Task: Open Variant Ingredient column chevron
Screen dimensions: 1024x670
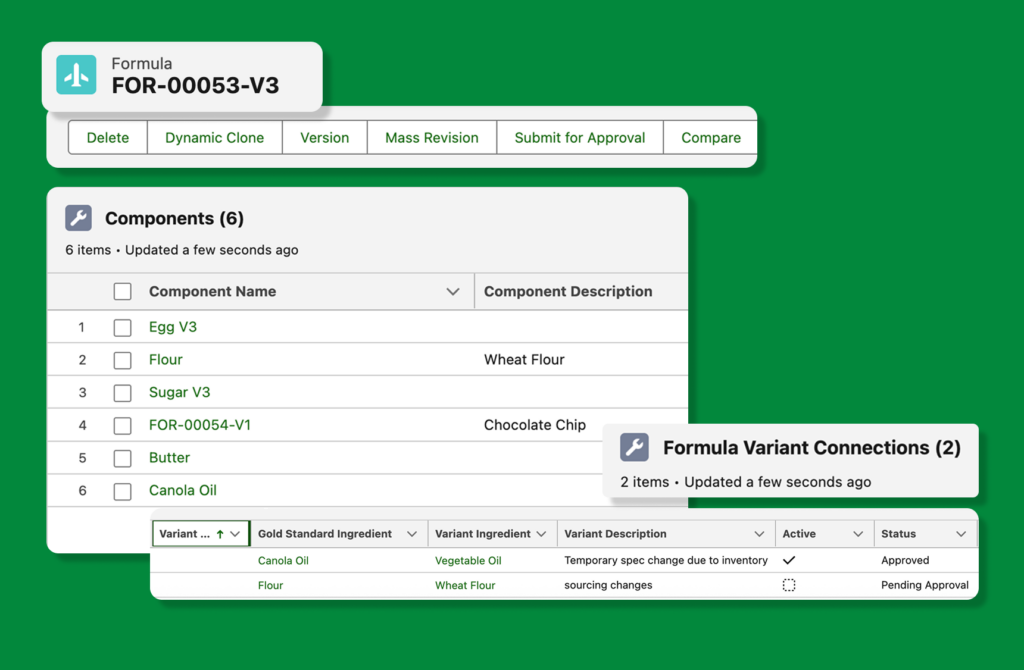Action: point(541,534)
